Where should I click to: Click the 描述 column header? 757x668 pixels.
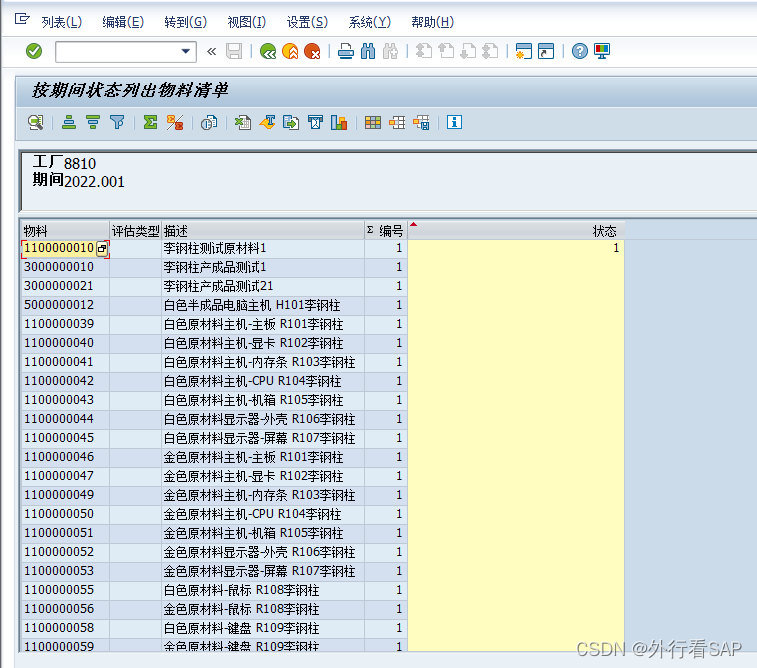(263, 231)
